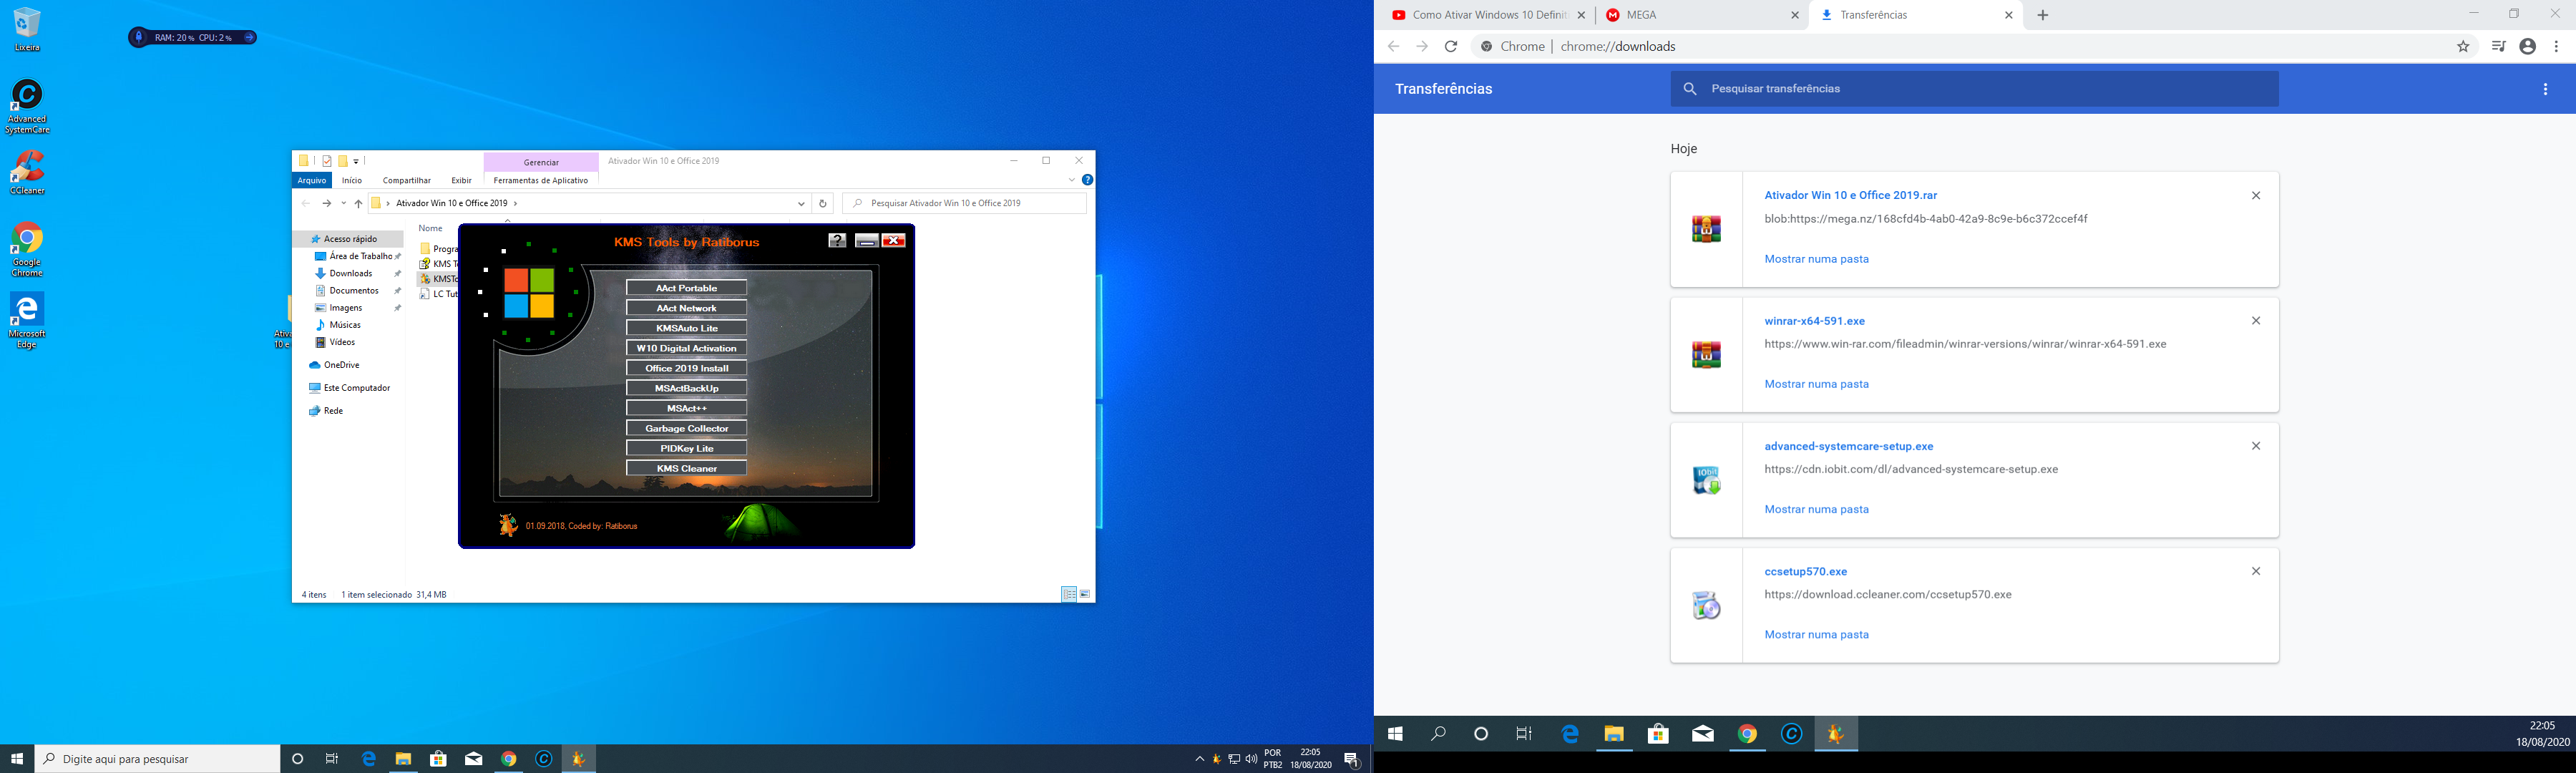Open Garbage Collector in KMS Tools
The width and height of the screenshot is (2576, 773).
pos(687,428)
